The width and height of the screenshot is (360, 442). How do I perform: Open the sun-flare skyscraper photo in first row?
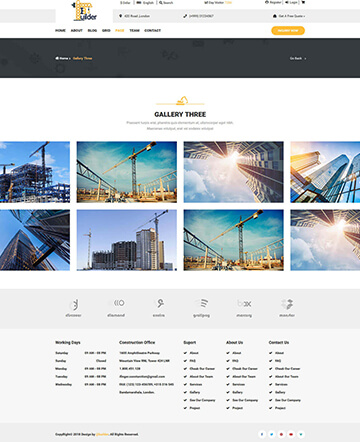click(234, 172)
